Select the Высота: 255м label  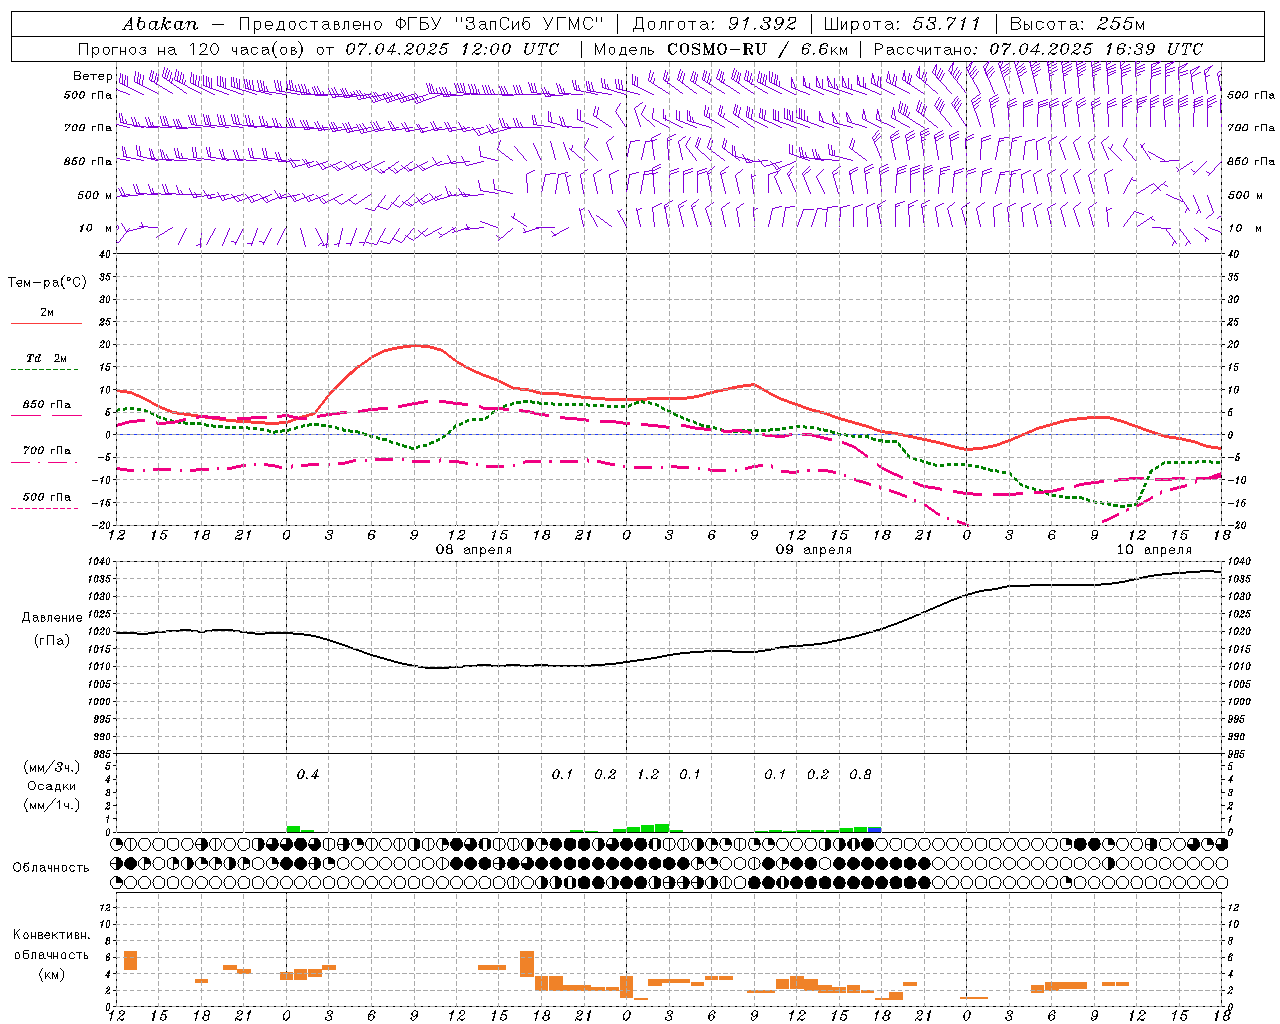(1077, 24)
